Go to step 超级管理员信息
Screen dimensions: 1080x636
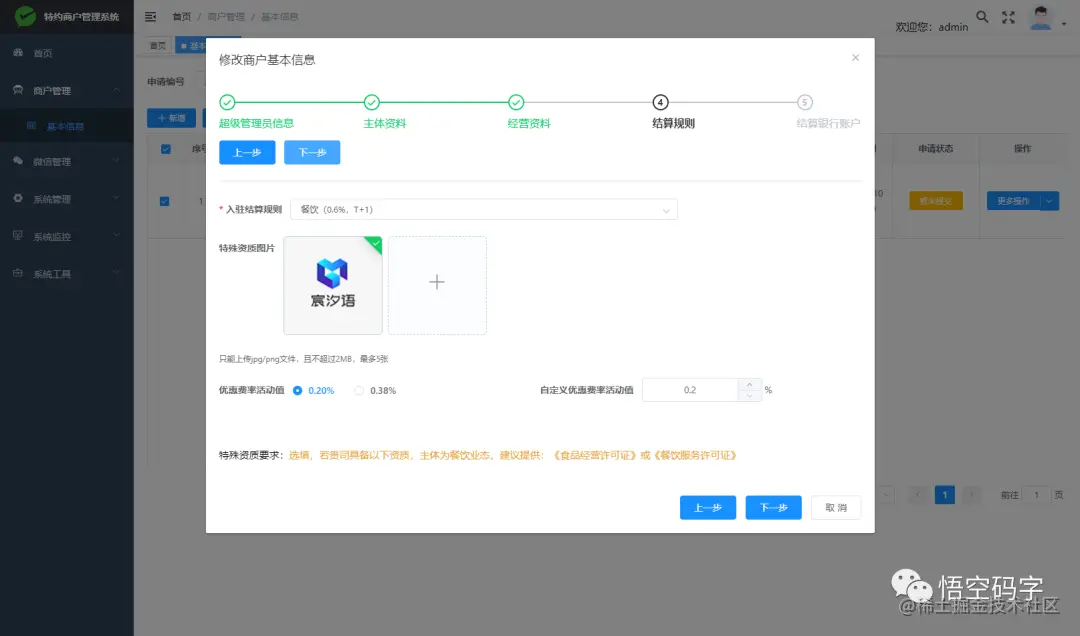[x=256, y=123]
